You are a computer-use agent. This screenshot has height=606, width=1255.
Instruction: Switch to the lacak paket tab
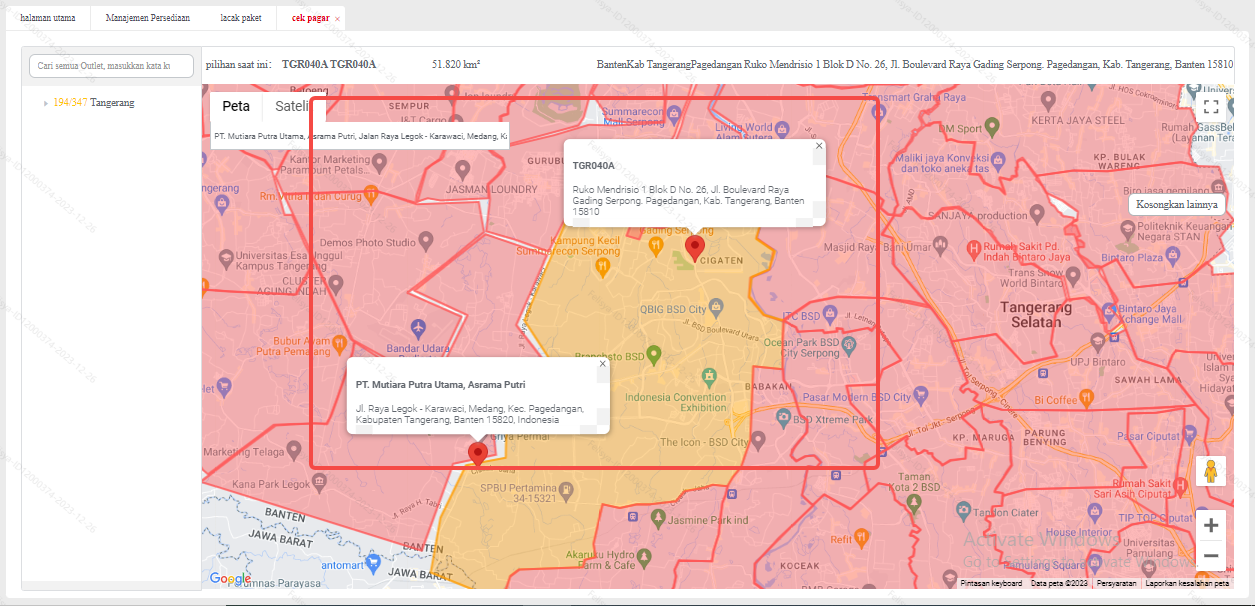tap(241, 18)
